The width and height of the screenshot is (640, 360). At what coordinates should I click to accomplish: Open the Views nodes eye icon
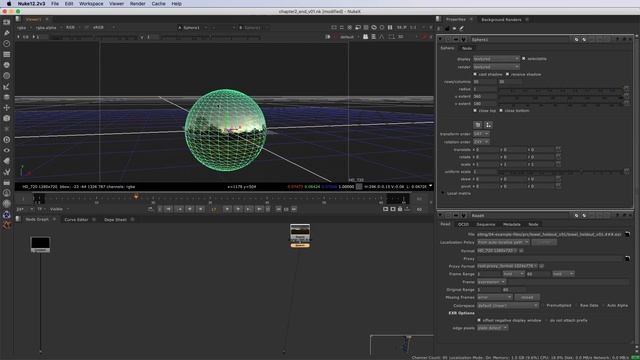7,150
